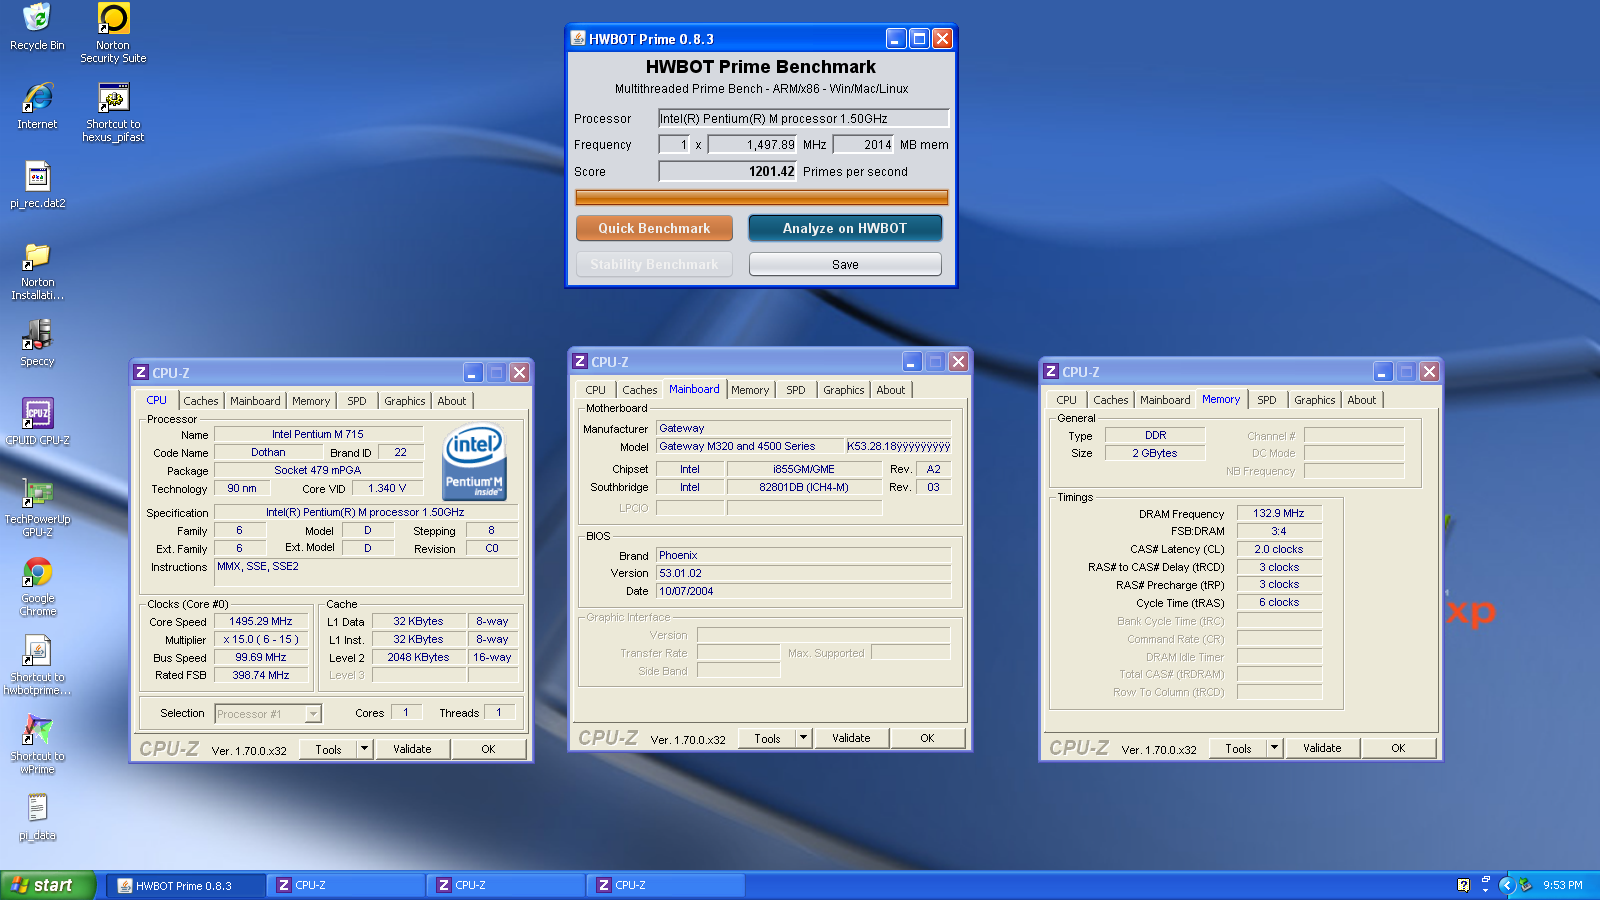
Task: Open SPD tab in Memory CPU-Z window
Action: click(1266, 400)
